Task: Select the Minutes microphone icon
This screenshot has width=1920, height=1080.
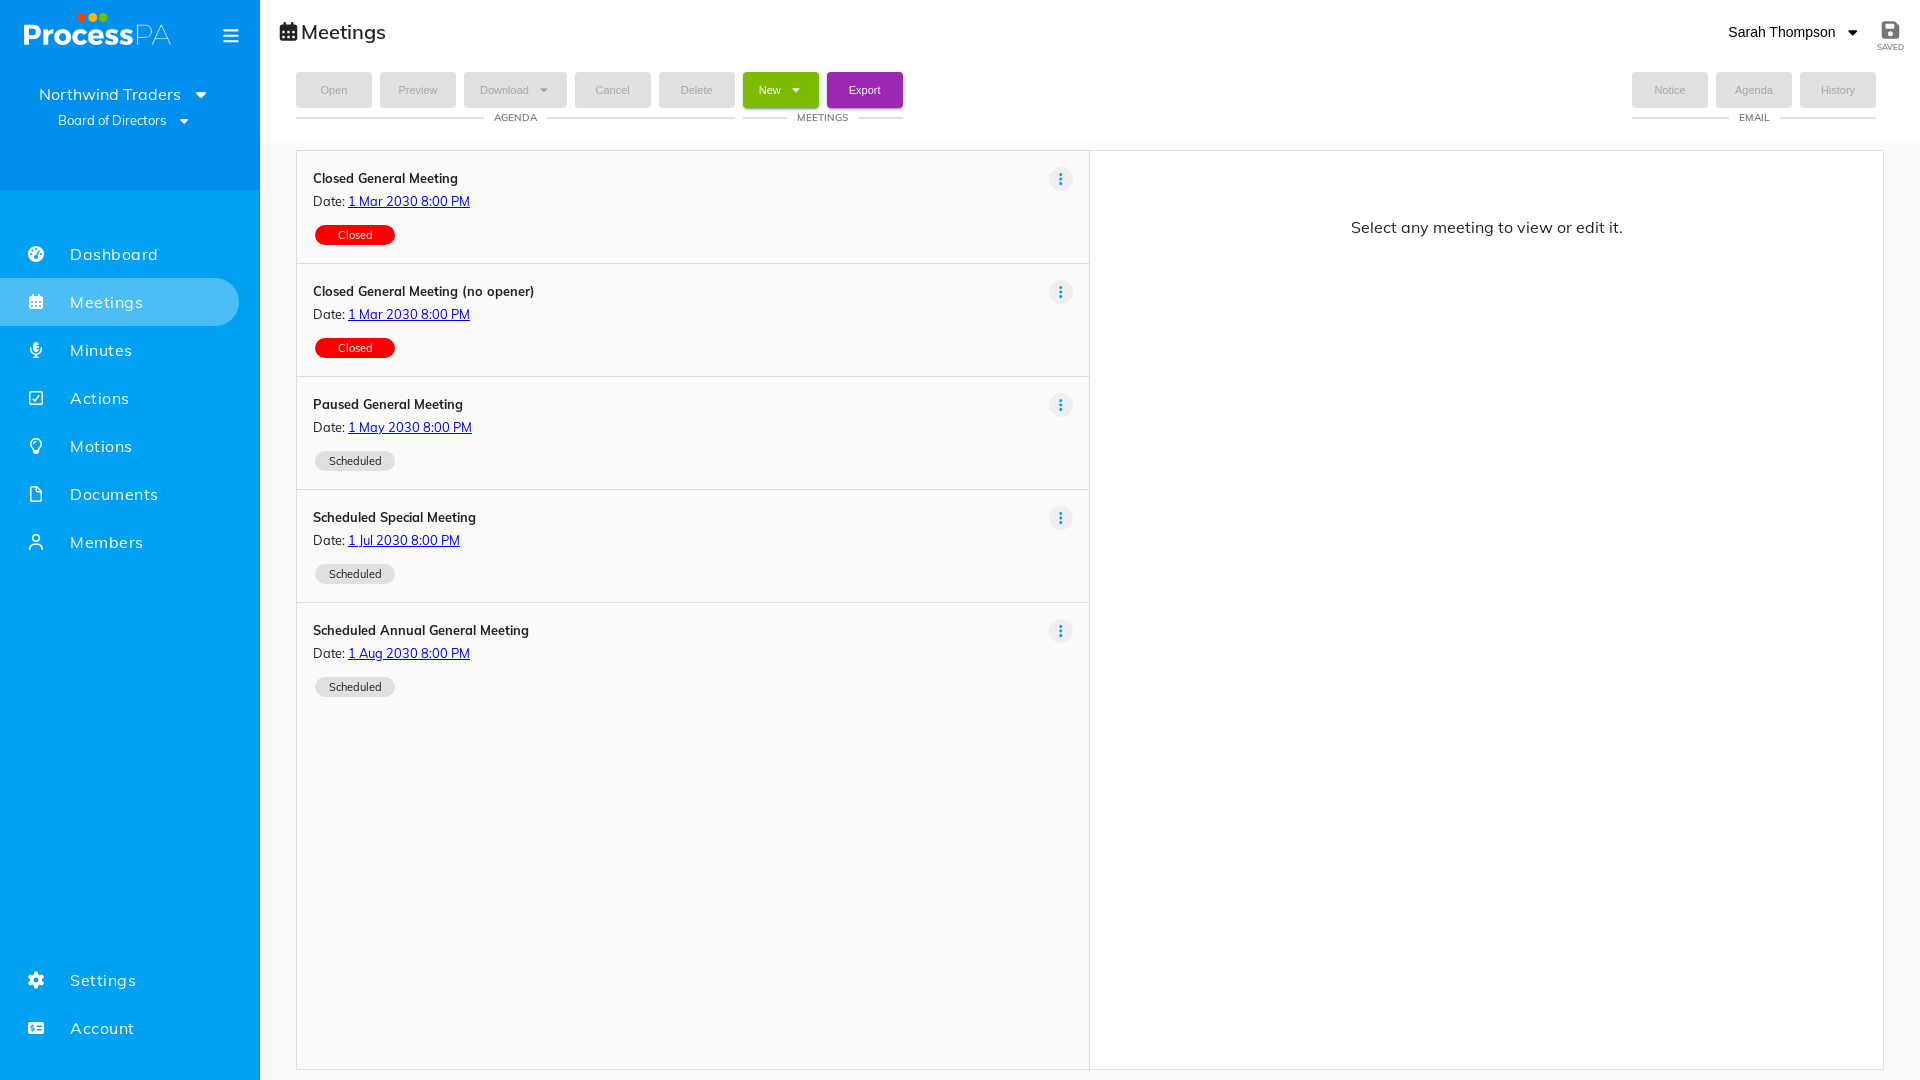Action: (36, 350)
